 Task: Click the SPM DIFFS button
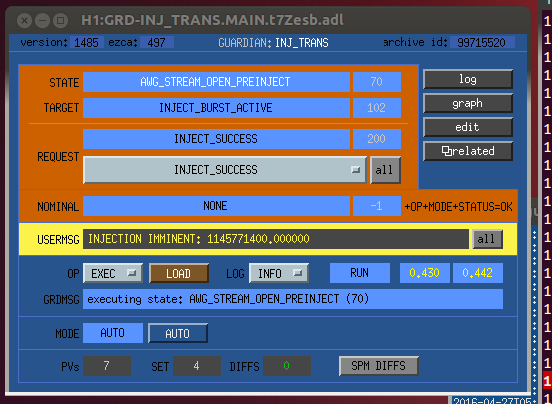click(379, 366)
